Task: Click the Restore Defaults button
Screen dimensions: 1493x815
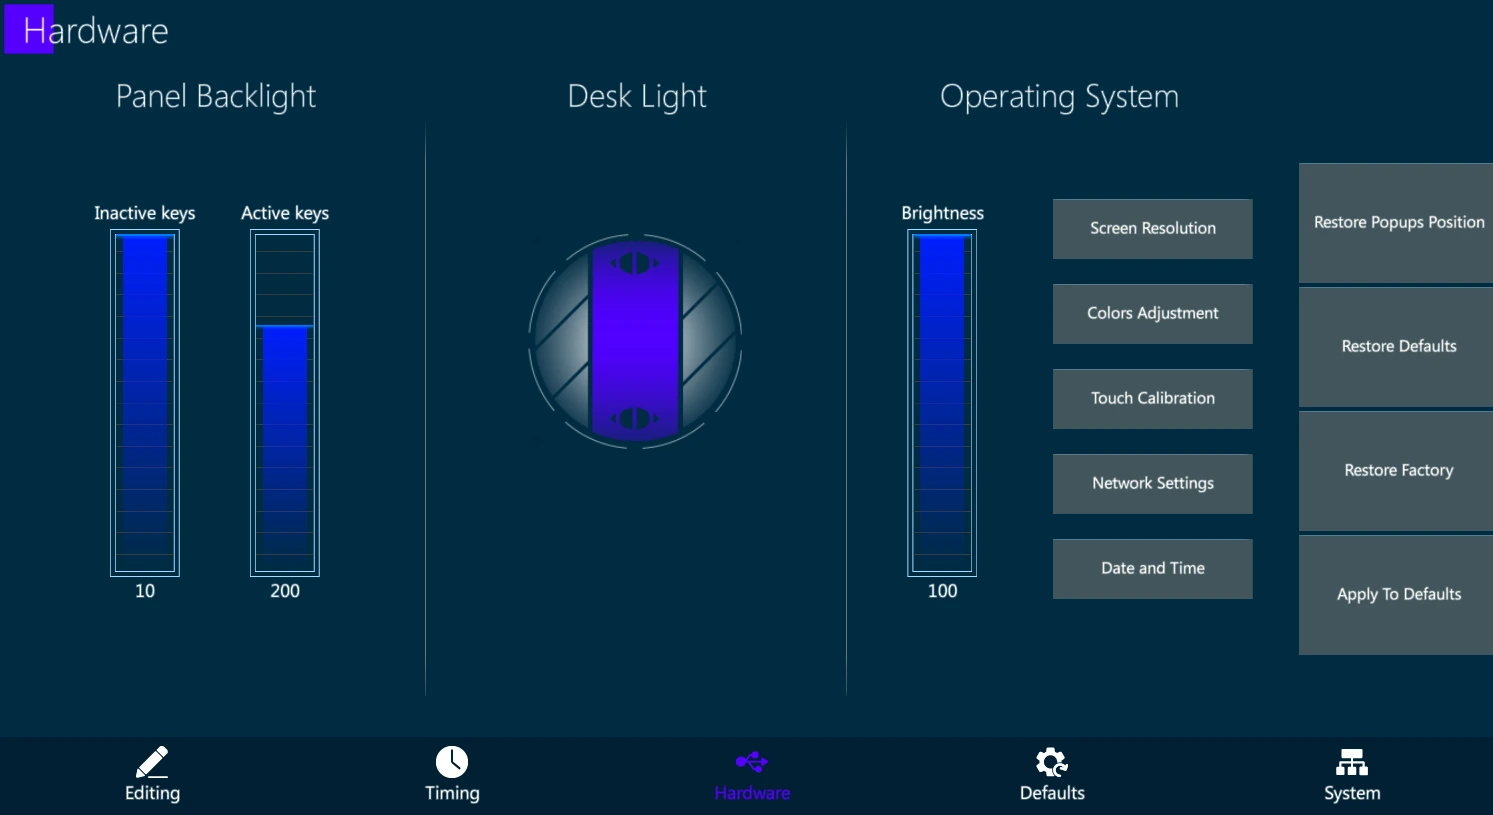Action: click(x=1396, y=347)
